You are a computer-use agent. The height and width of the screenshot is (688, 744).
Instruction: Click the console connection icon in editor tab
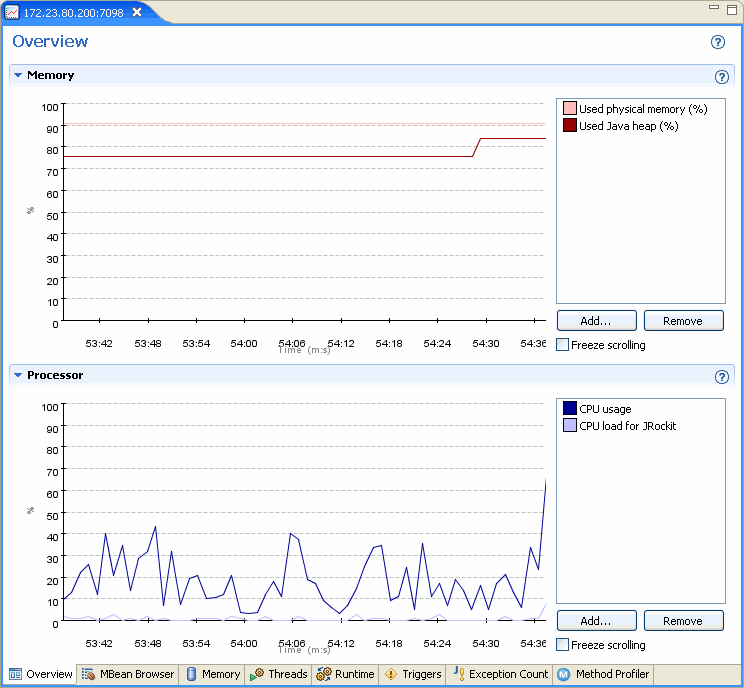(12, 12)
